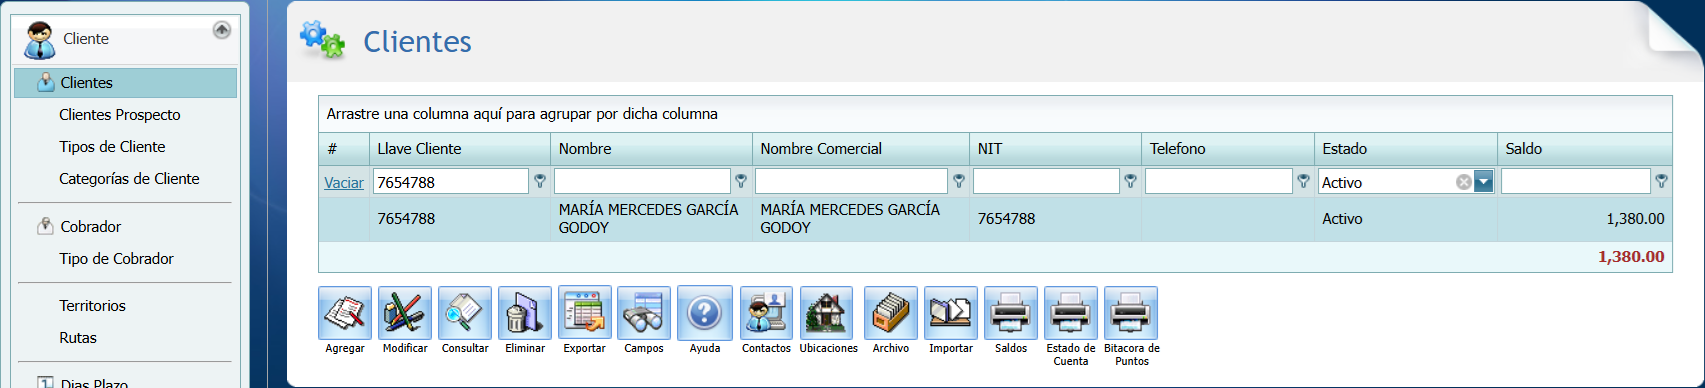
Task: Open filter options for Telefono column
Action: [1303, 181]
